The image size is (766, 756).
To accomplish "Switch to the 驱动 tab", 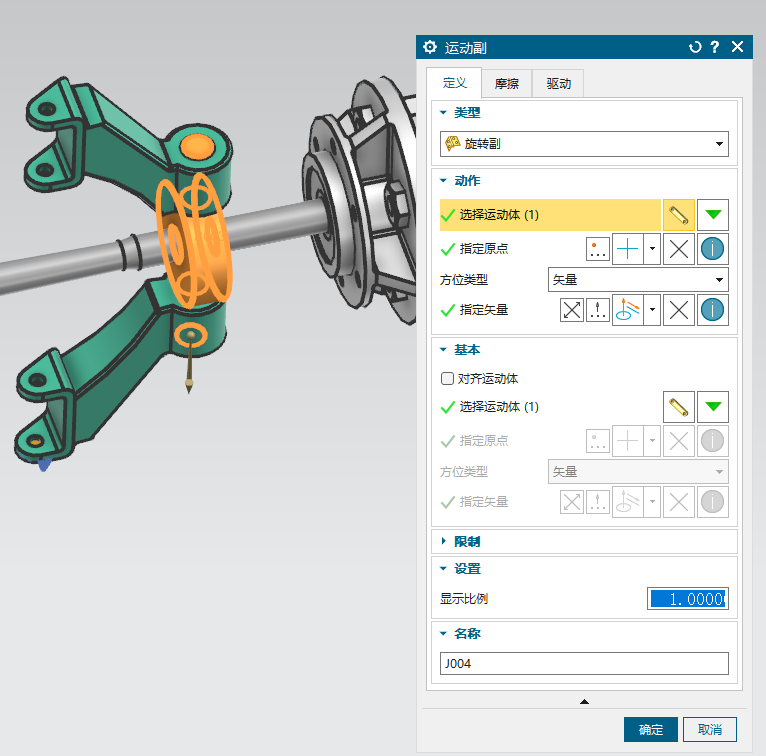I will [558, 84].
